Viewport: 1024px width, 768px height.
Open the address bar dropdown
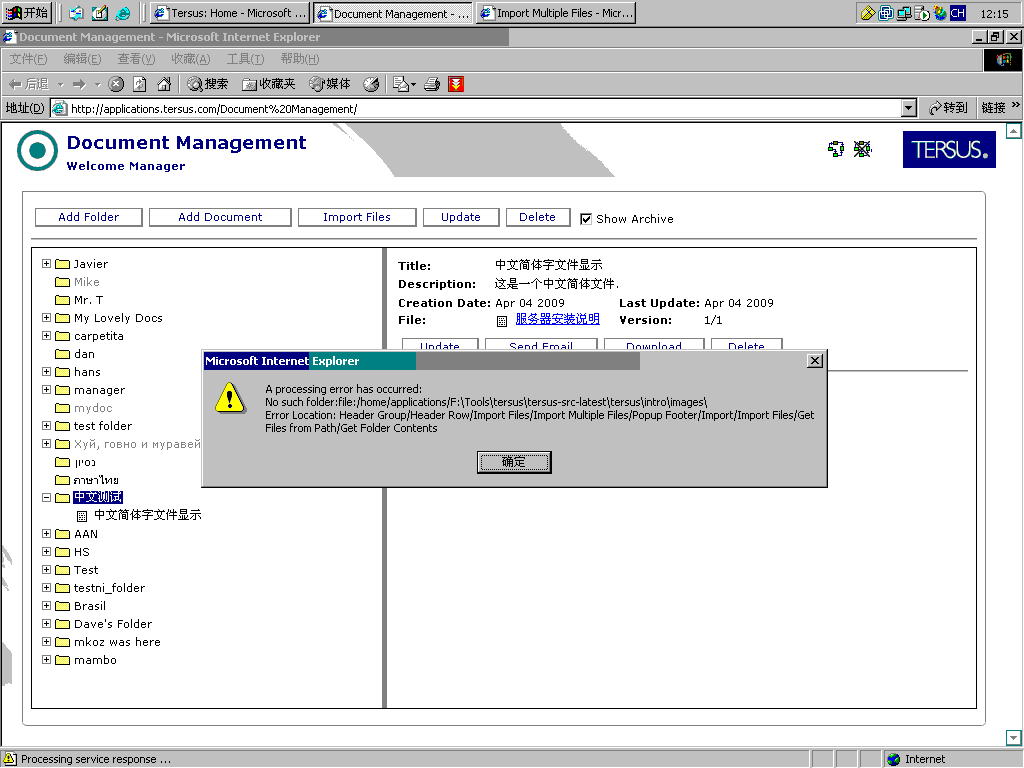pyautogui.click(x=908, y=108)
